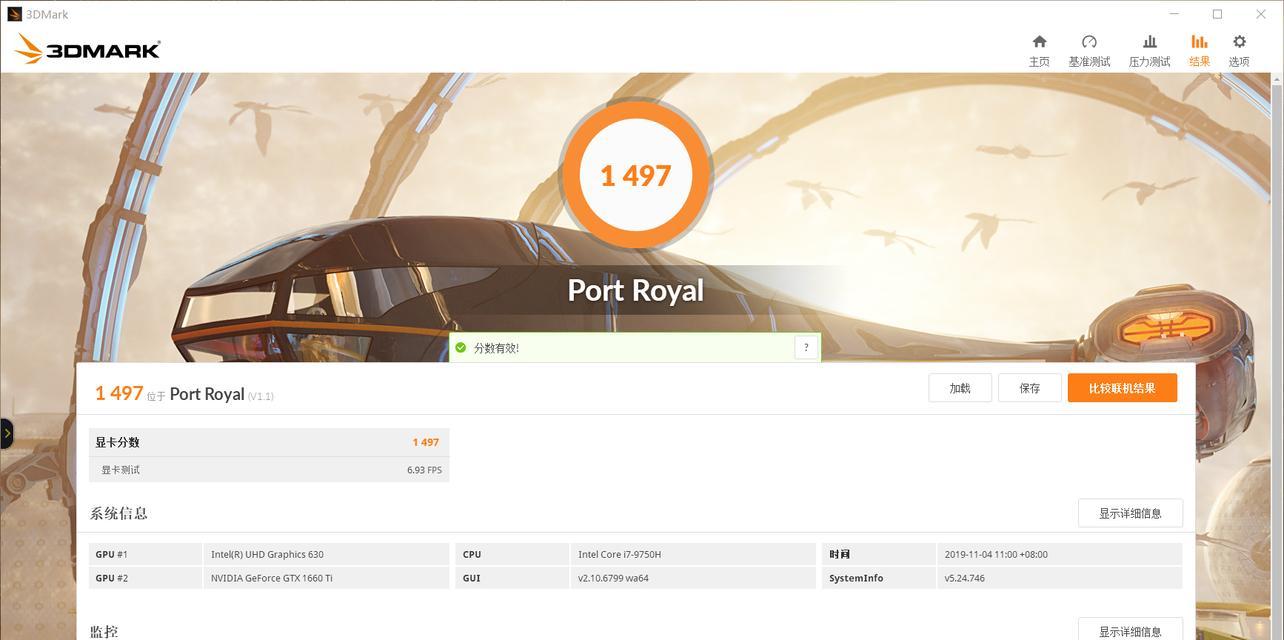This screenshot has height=640, width=1284.
Task: Open the 压力测试 stress test tab
Action: [1149, 50]
